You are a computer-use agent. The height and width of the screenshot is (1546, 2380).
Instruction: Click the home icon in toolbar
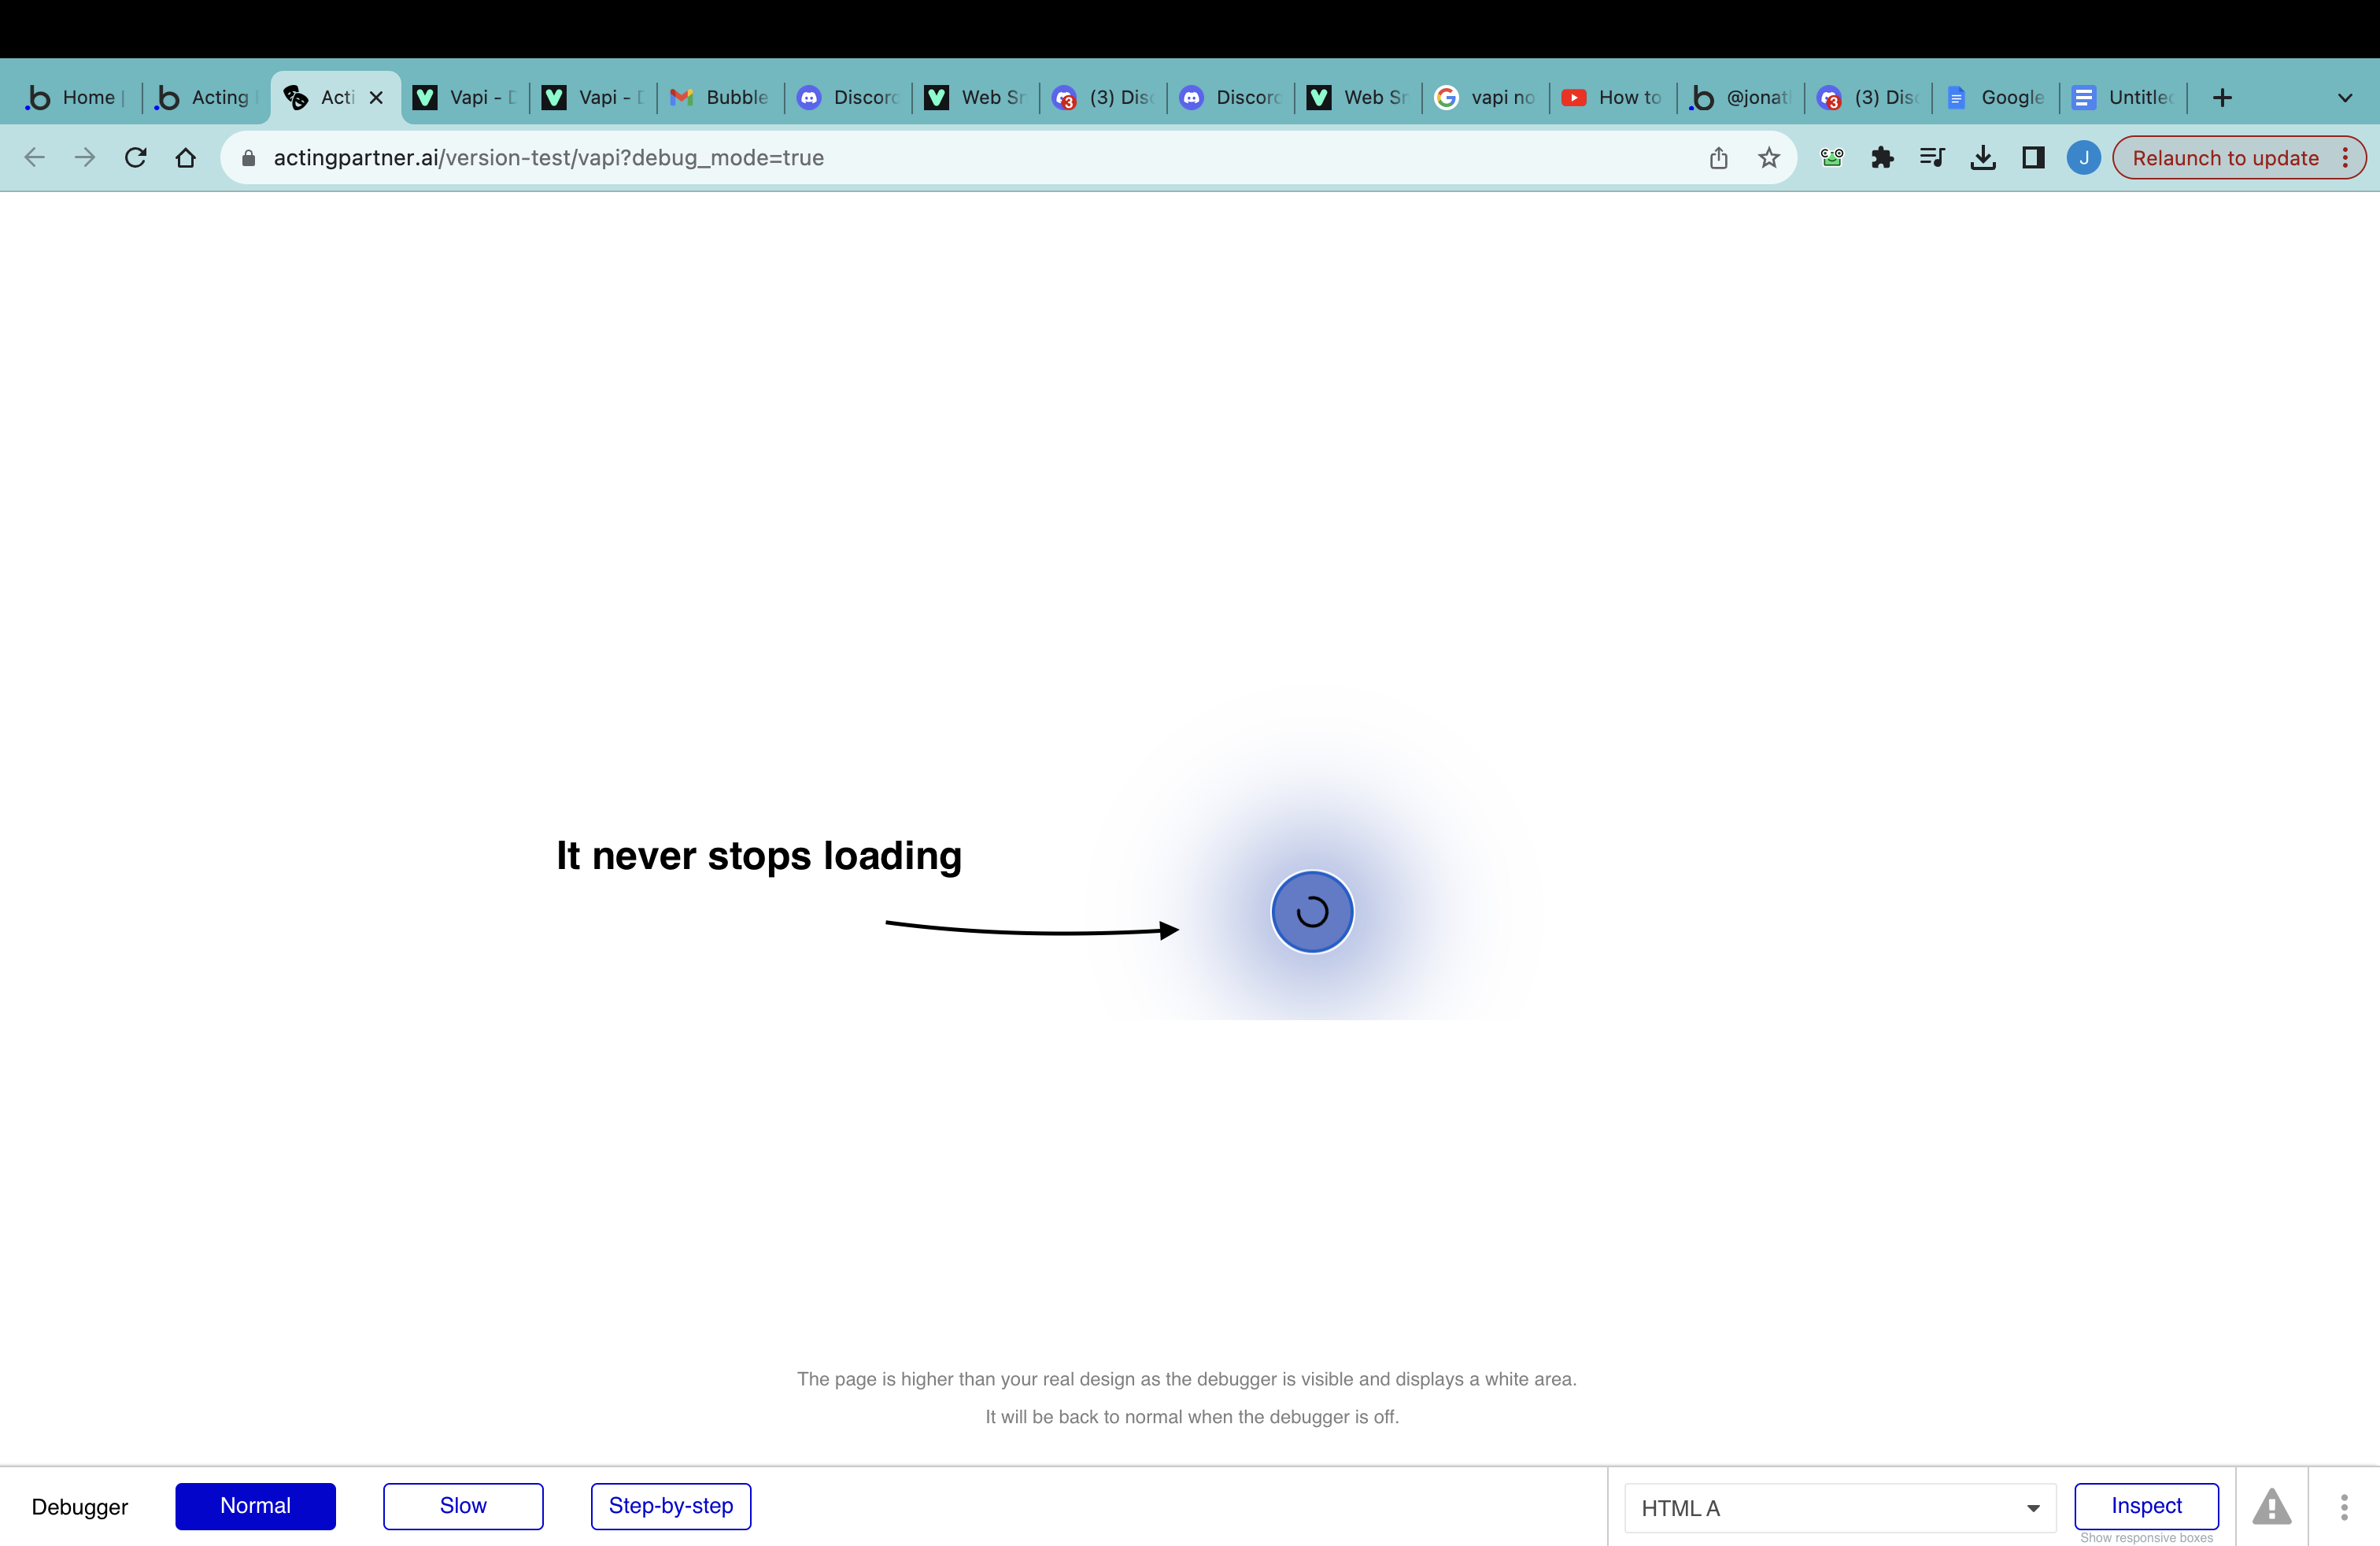click(x=185, y=157)
